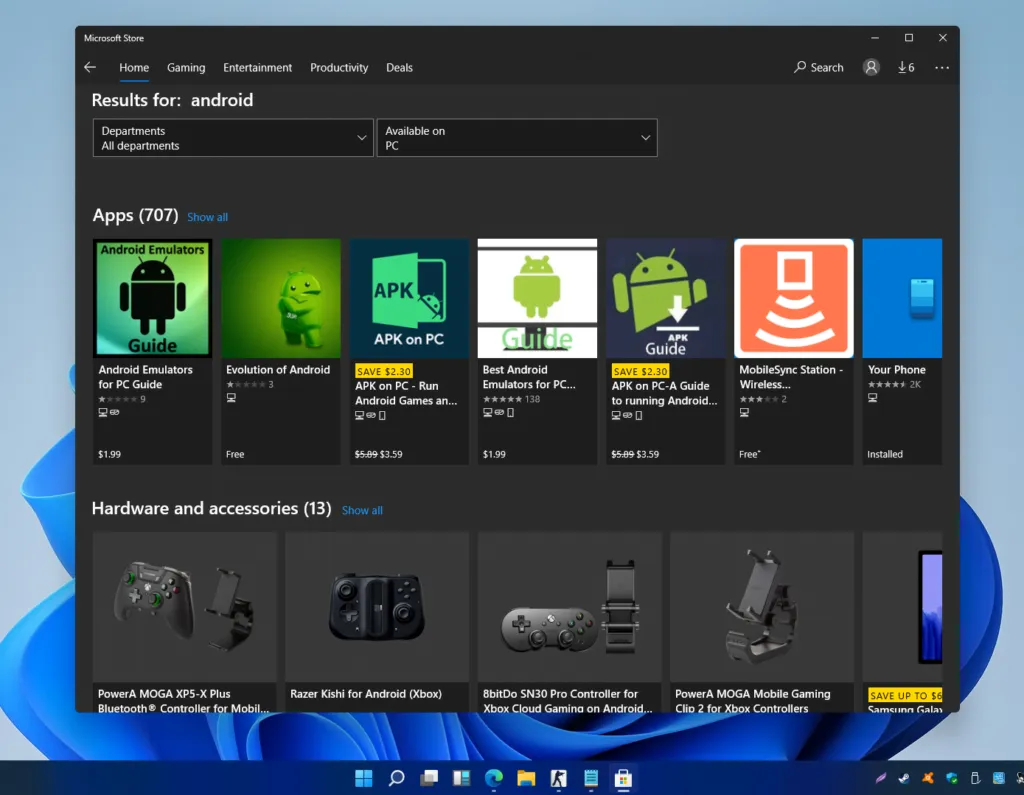Click the Free label under Evolution of Android
The image size is (1024, 795).
[235, 454]
